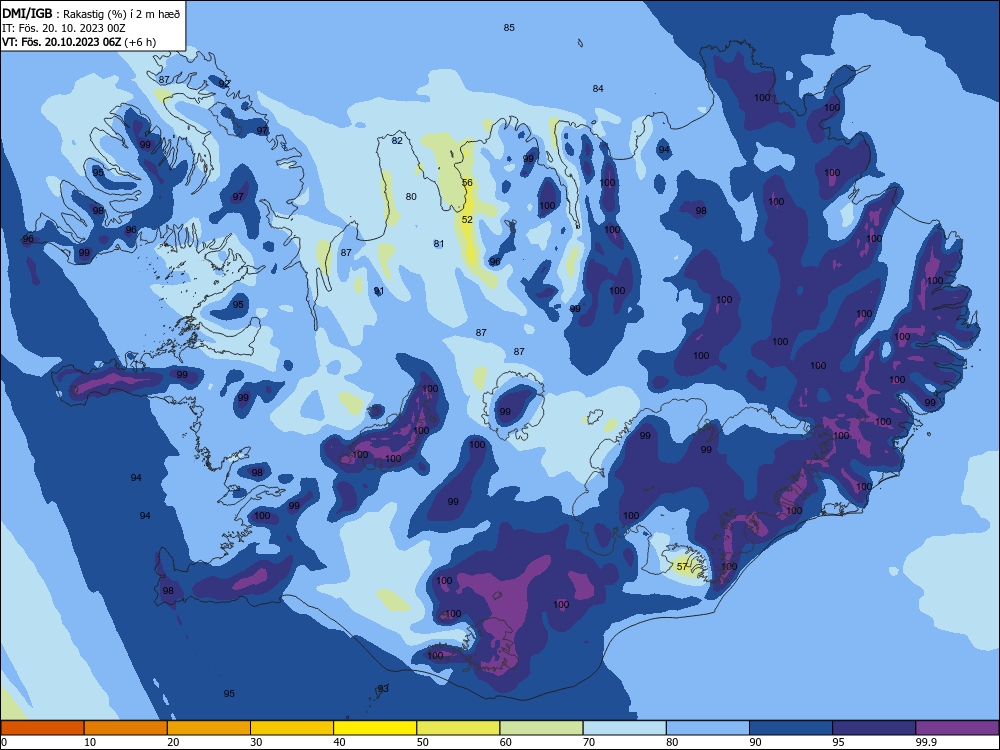This screenshot has width=1000, height=750.
Task: Click the map value '81' on the map
Action: pos(439,244)
